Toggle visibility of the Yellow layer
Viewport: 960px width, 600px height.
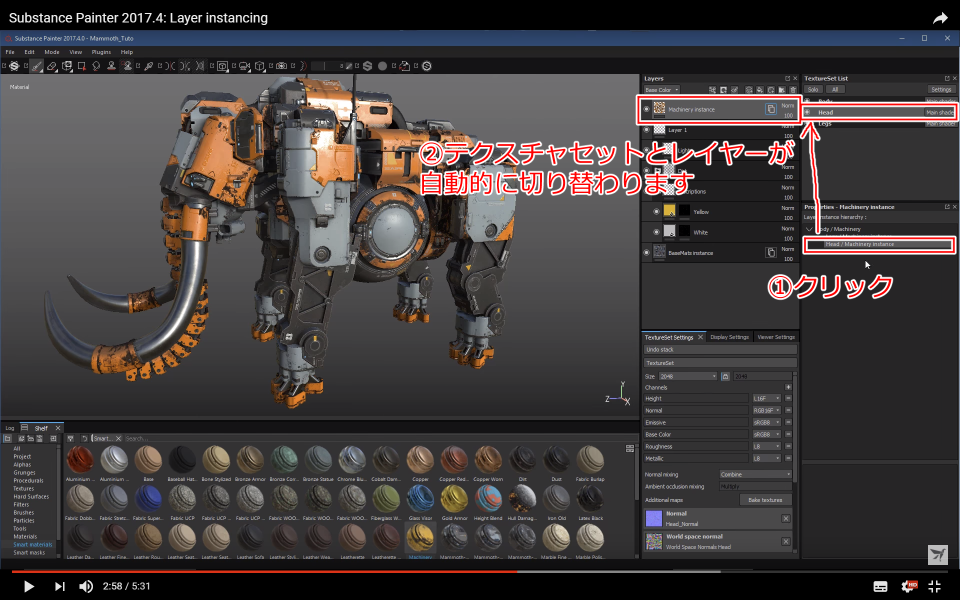pos(656,212)
